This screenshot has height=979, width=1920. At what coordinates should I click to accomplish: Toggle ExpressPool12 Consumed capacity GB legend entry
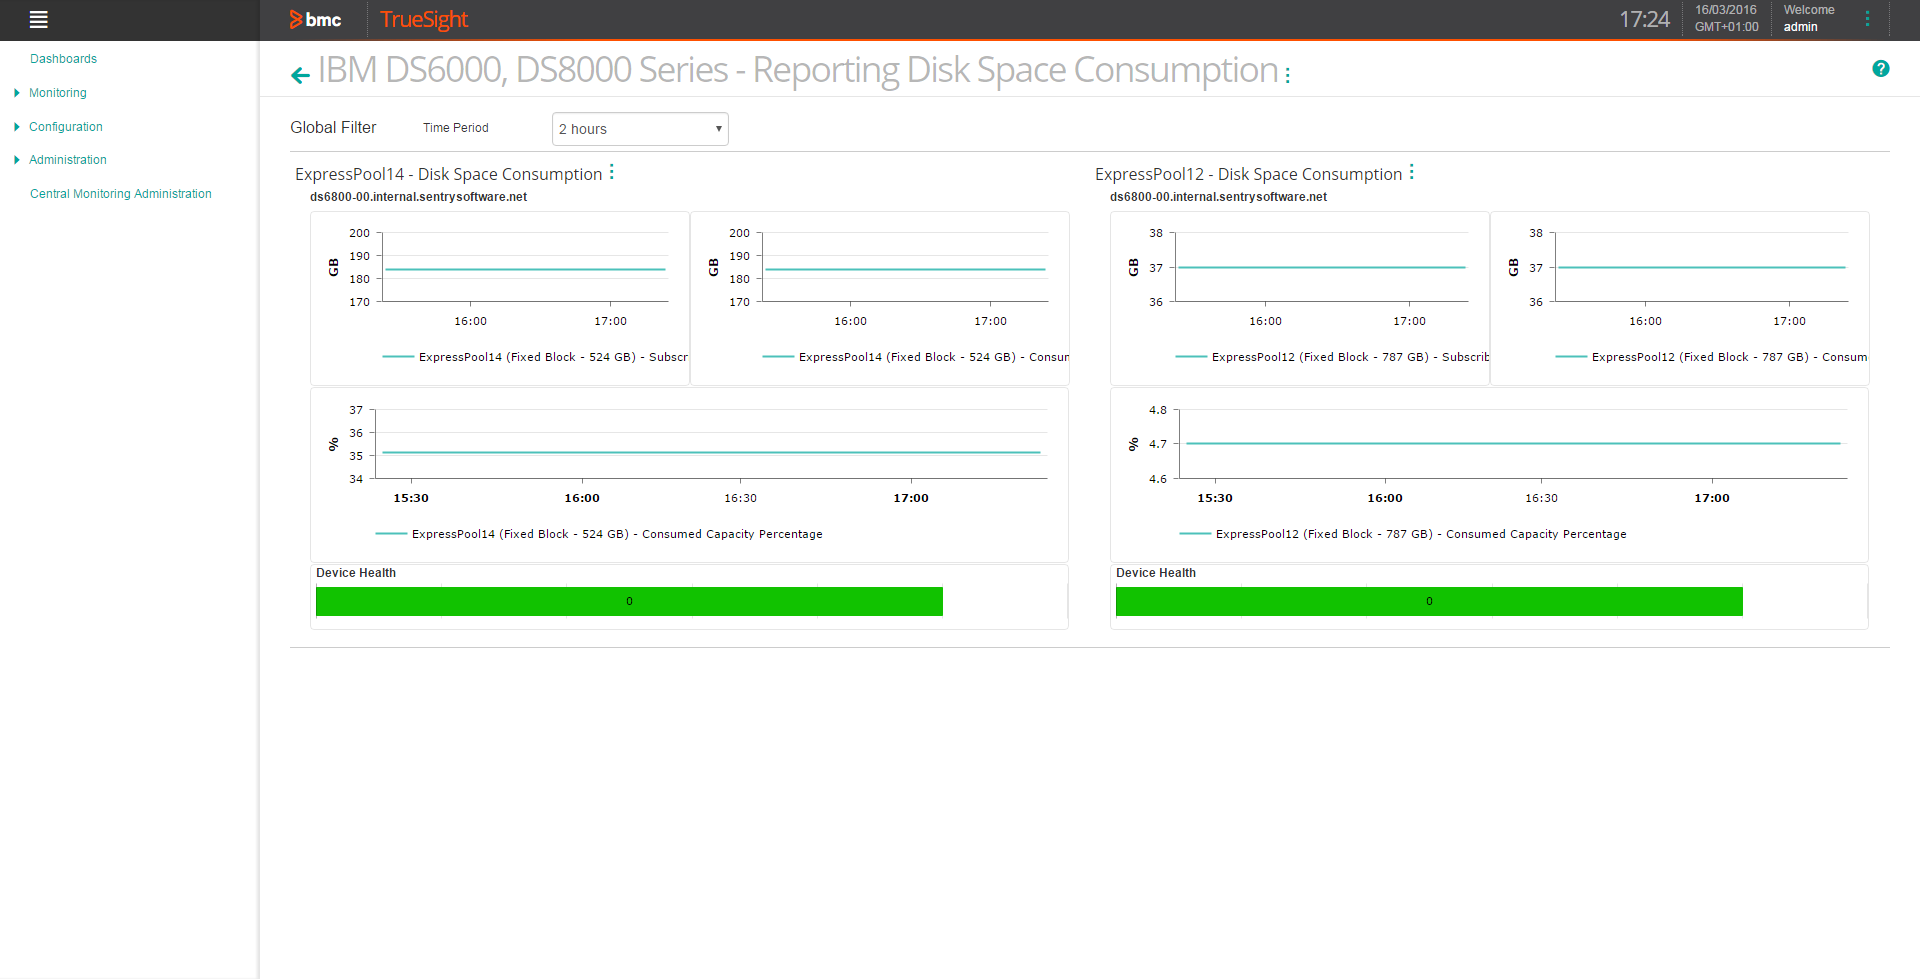pyautogui.click(x=1711, y=357)
